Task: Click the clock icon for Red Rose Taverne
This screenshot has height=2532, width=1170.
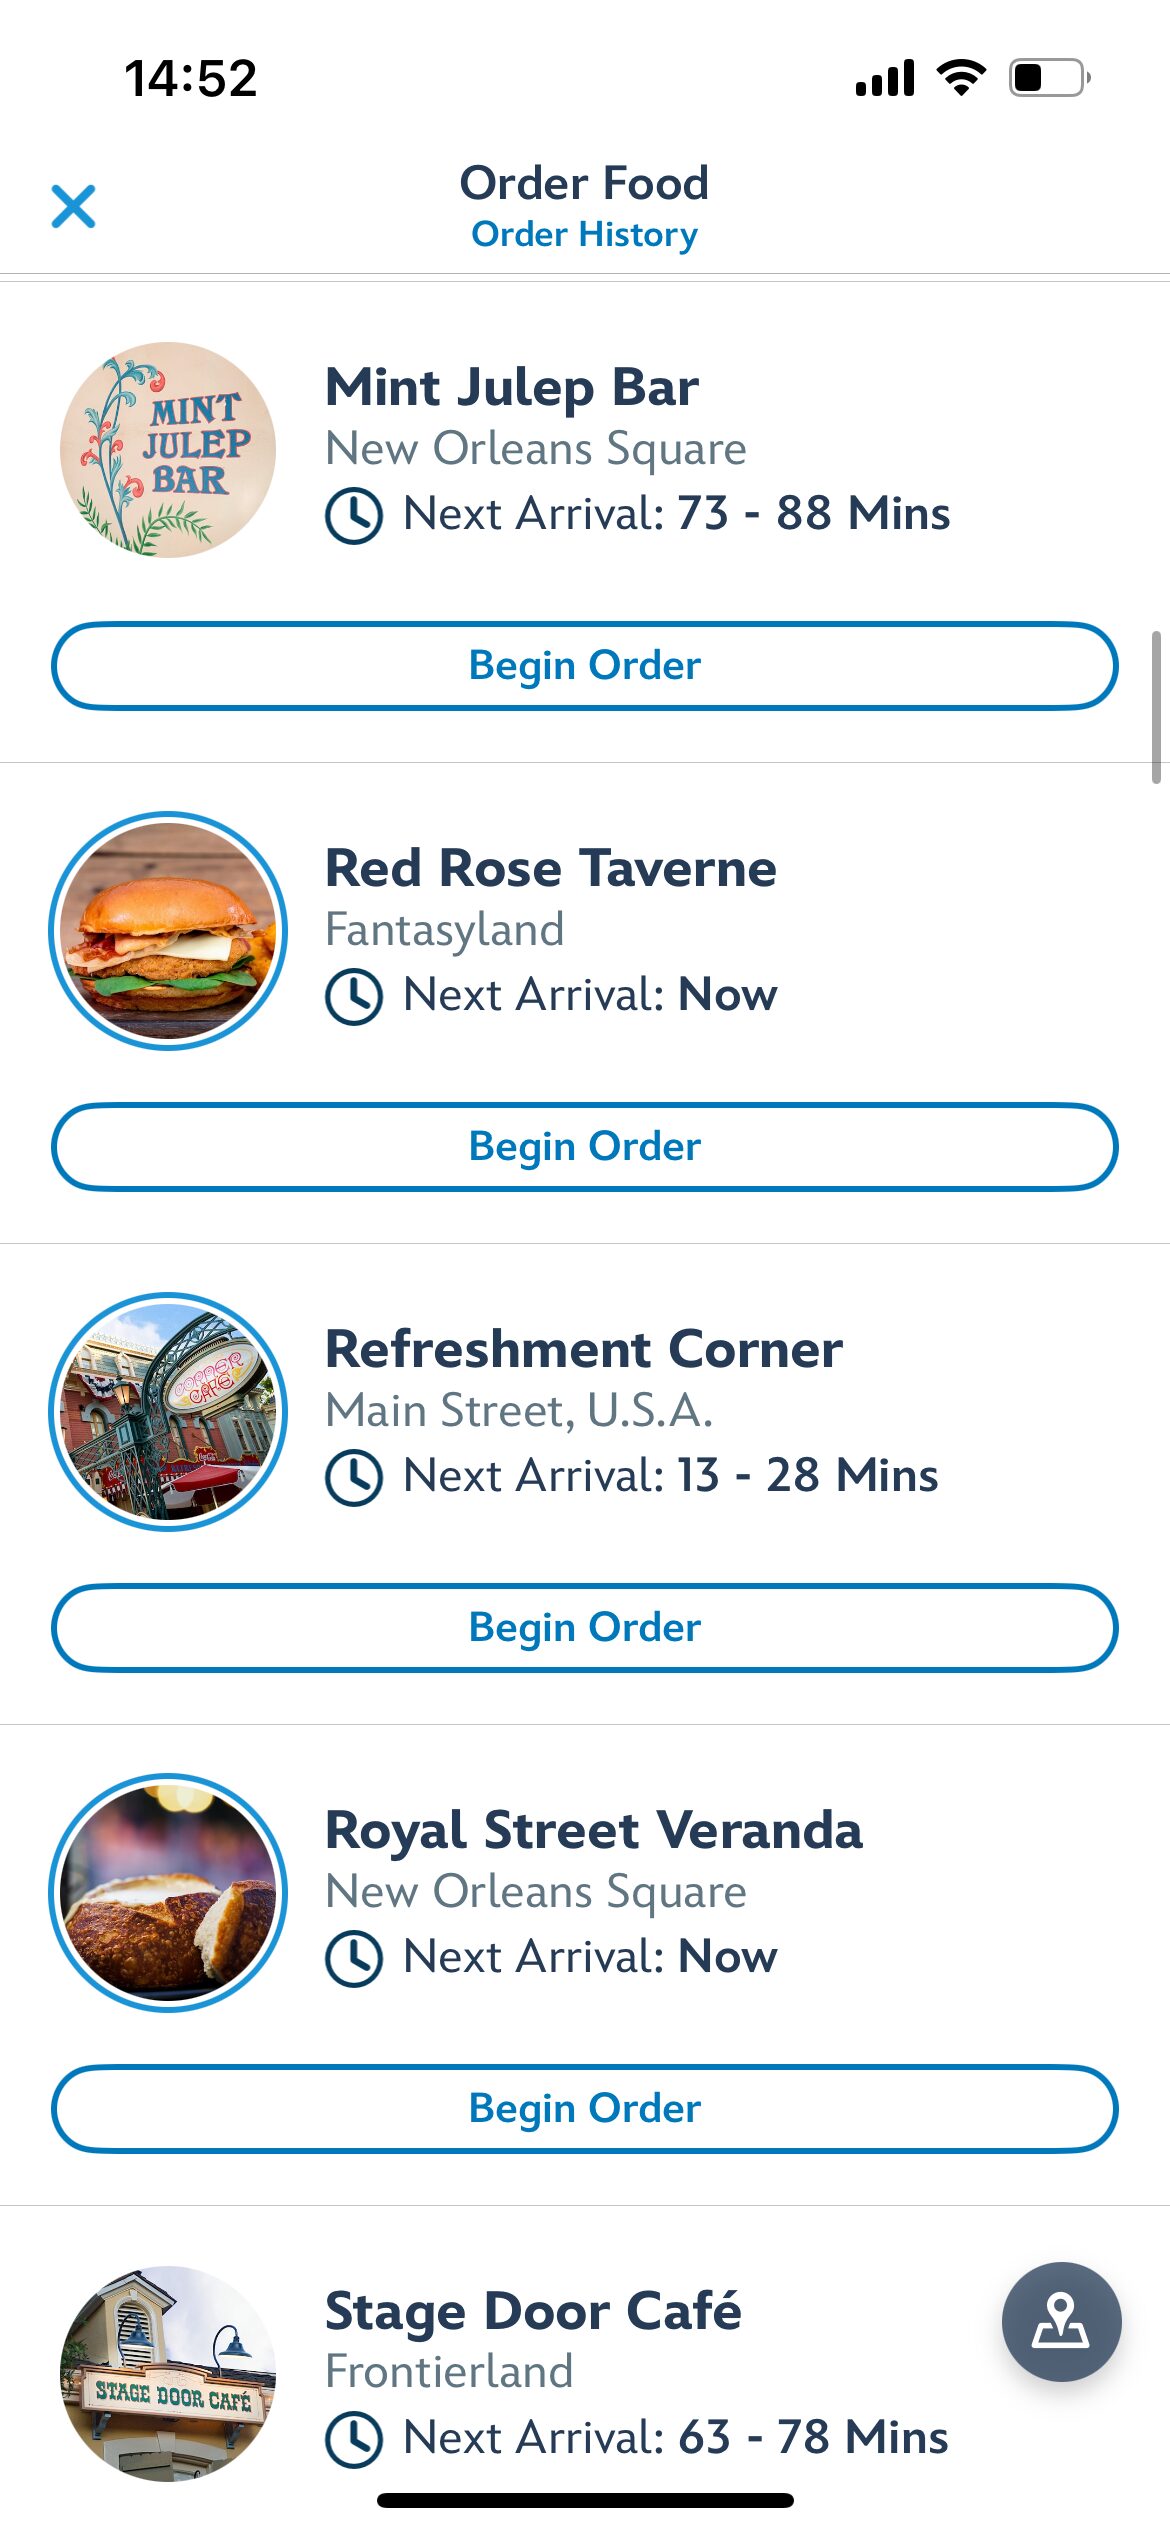Action: 354,997
